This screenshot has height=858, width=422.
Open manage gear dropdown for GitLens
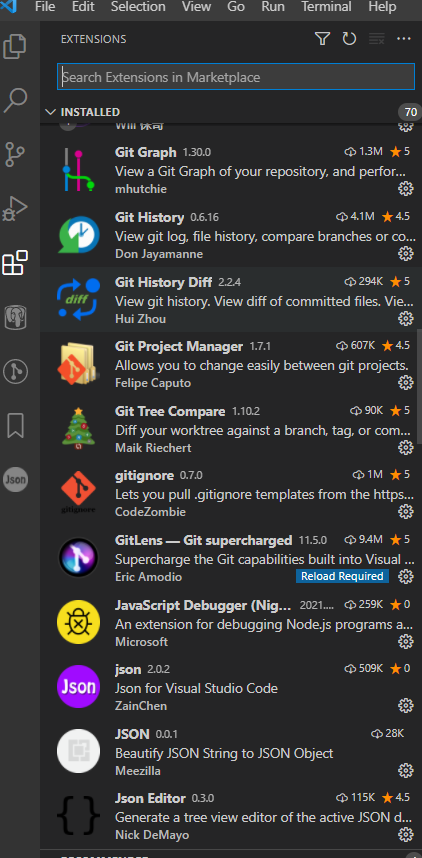(x=405, y=576)
